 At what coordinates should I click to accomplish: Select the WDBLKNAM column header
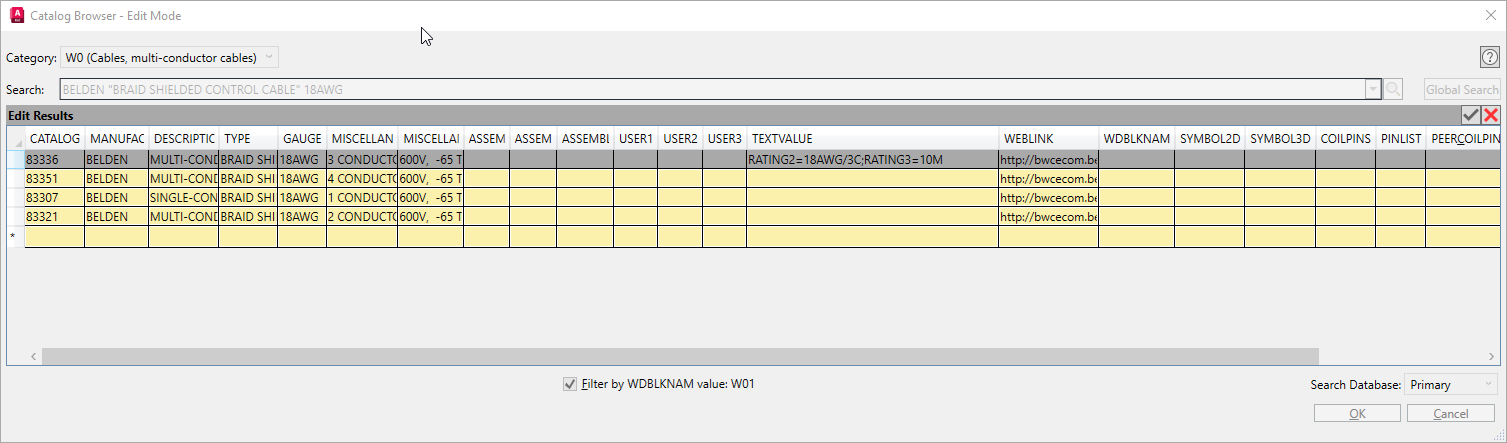pyautogui.click(x=1136, y=139)
